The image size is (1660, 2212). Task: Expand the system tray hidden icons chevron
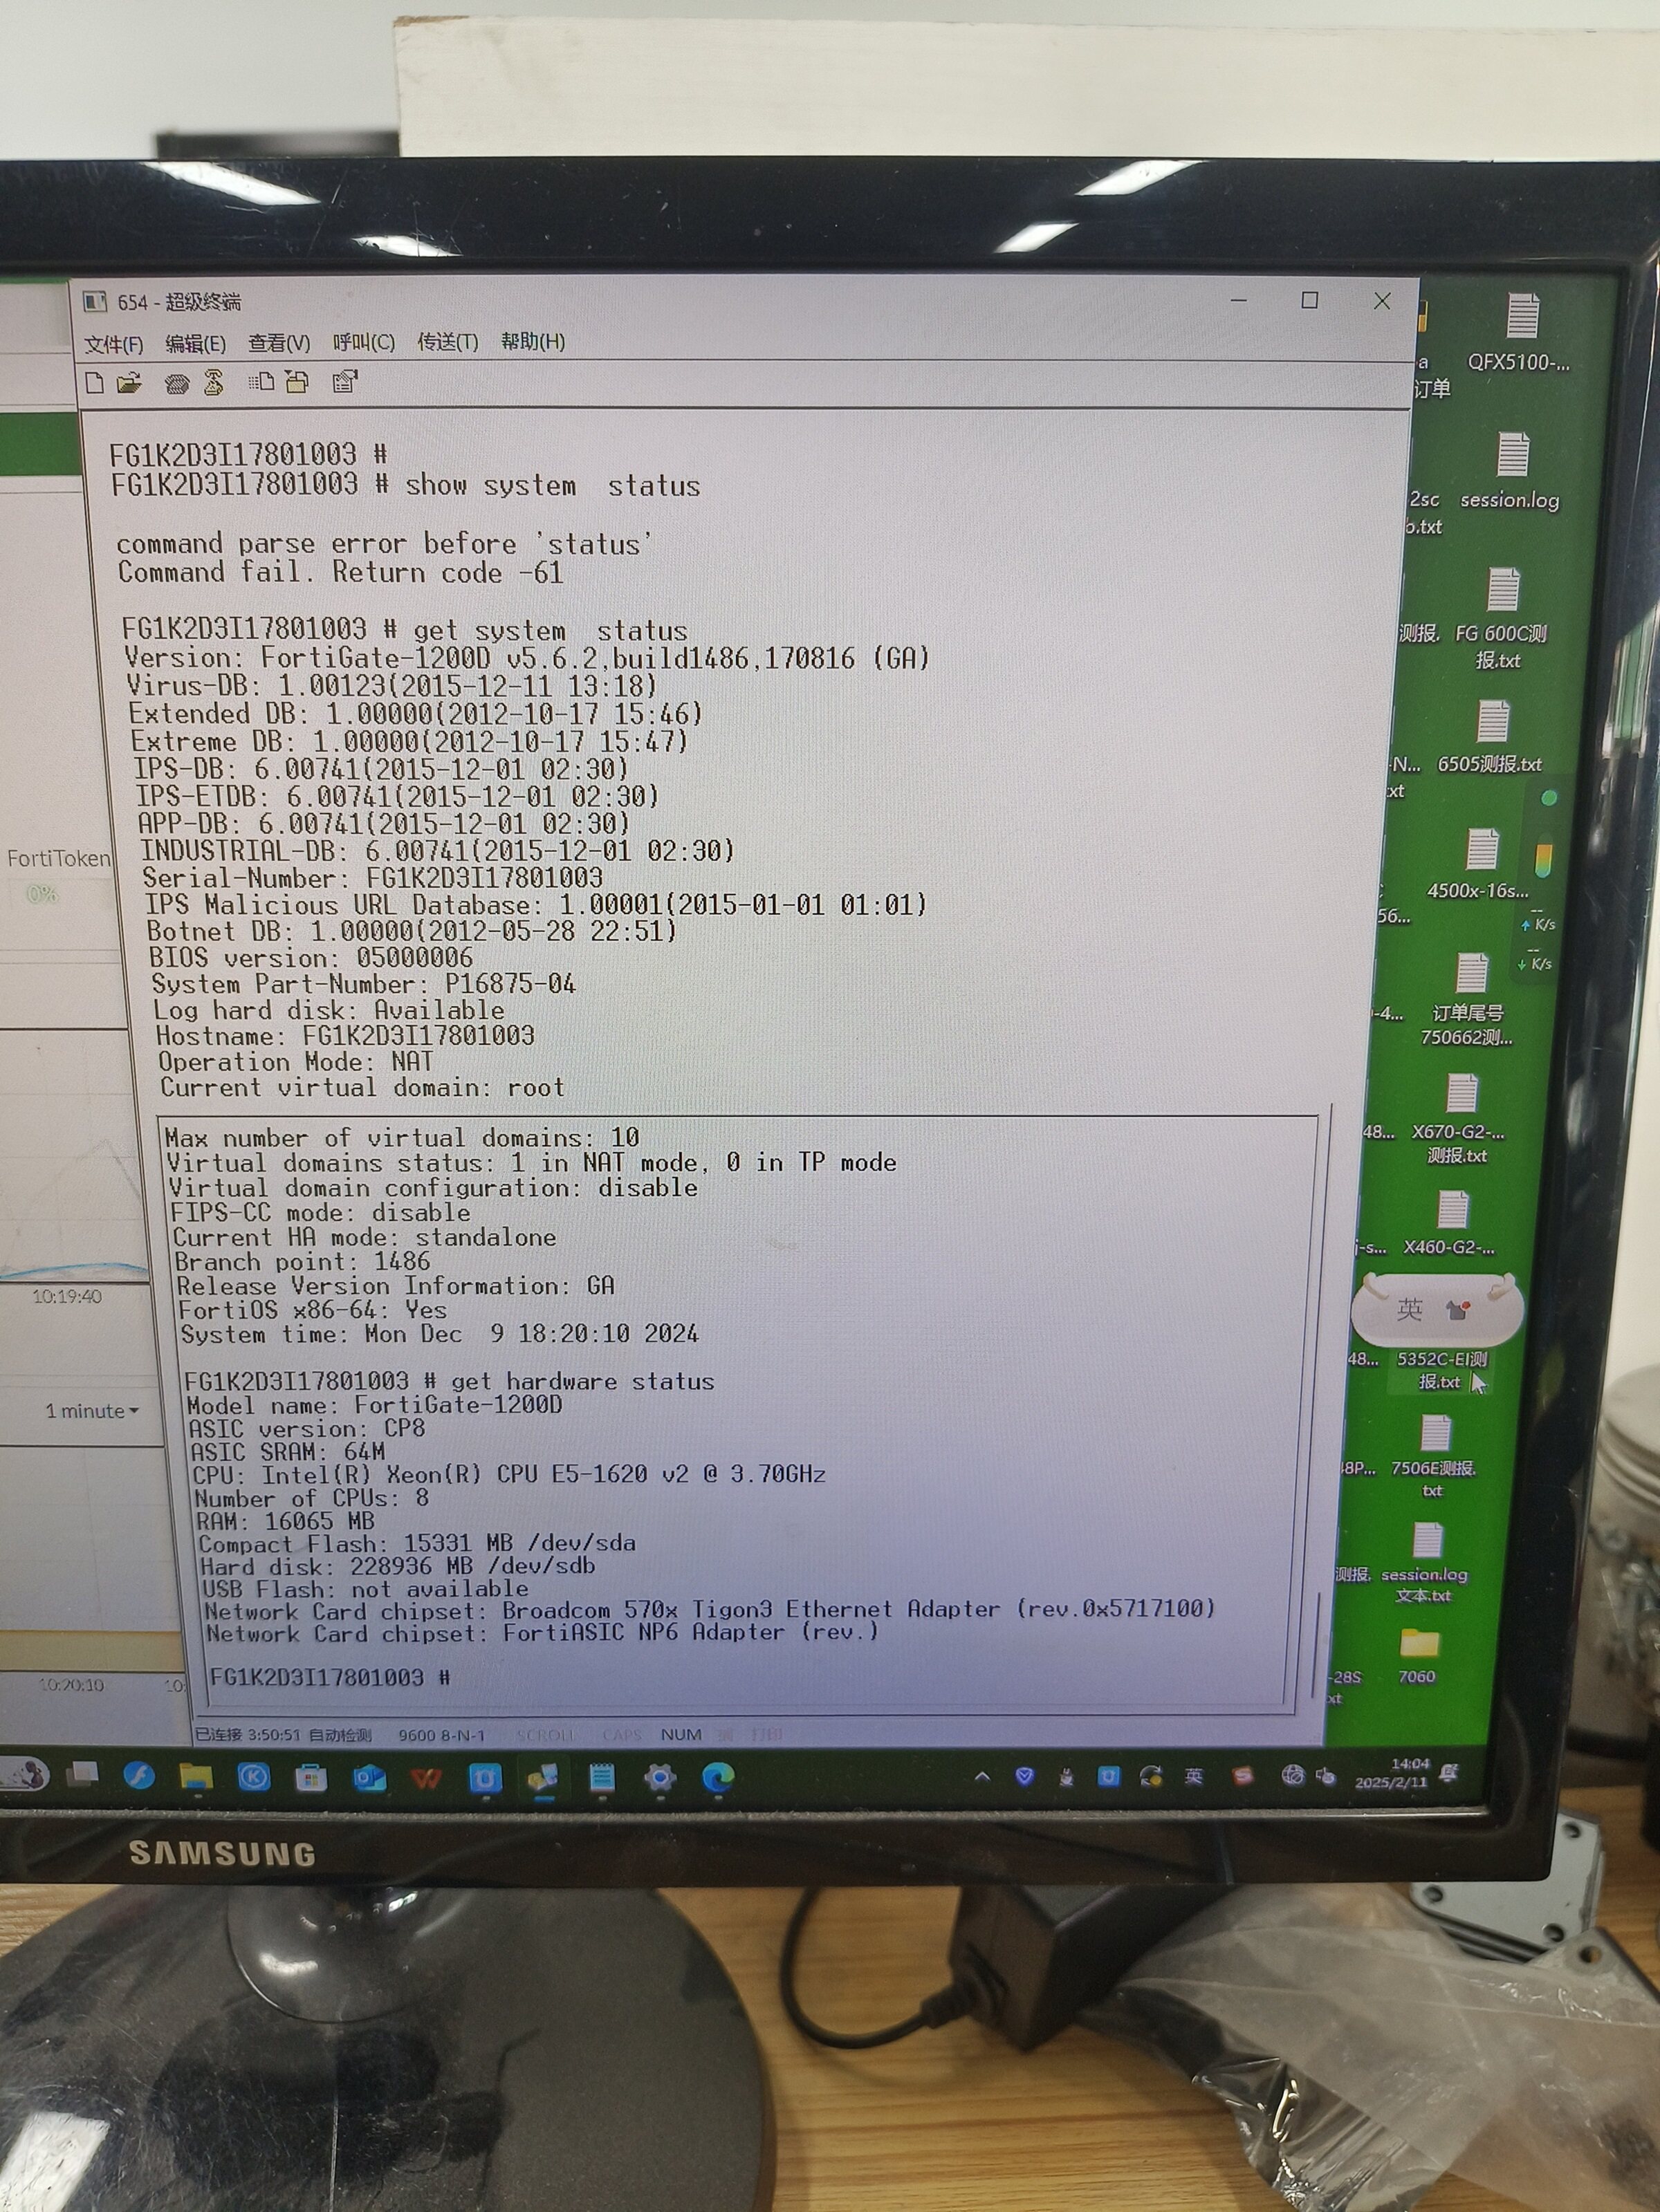982,1776
